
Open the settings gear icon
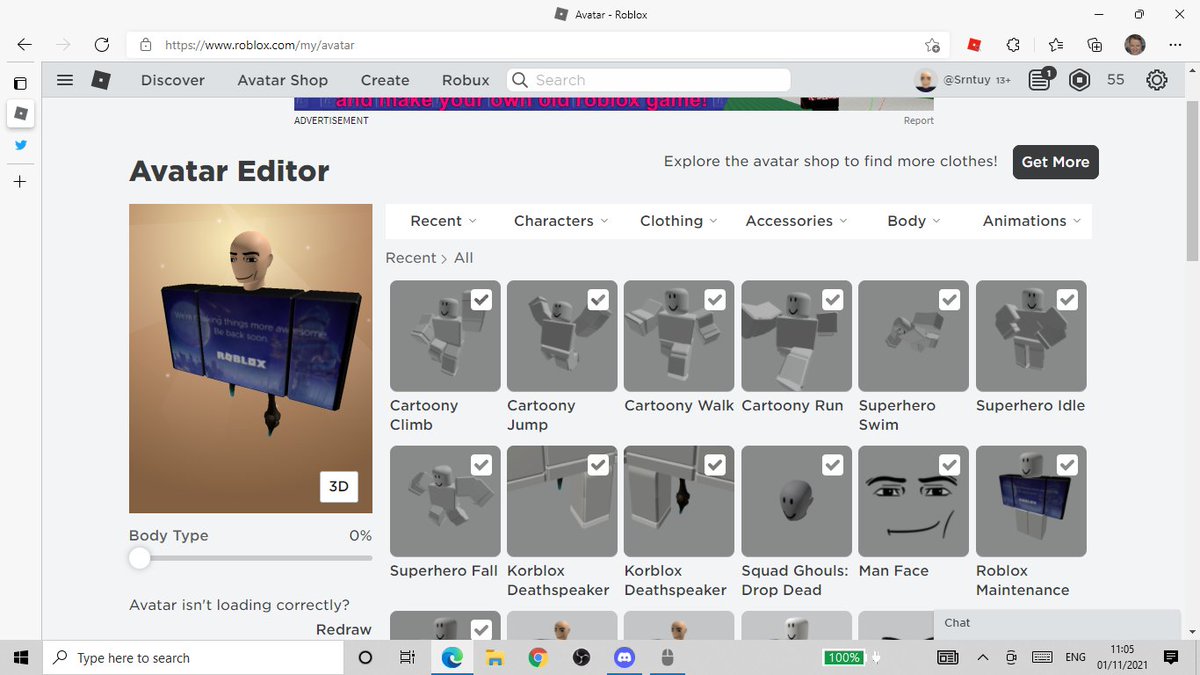tap(1157, 80)
